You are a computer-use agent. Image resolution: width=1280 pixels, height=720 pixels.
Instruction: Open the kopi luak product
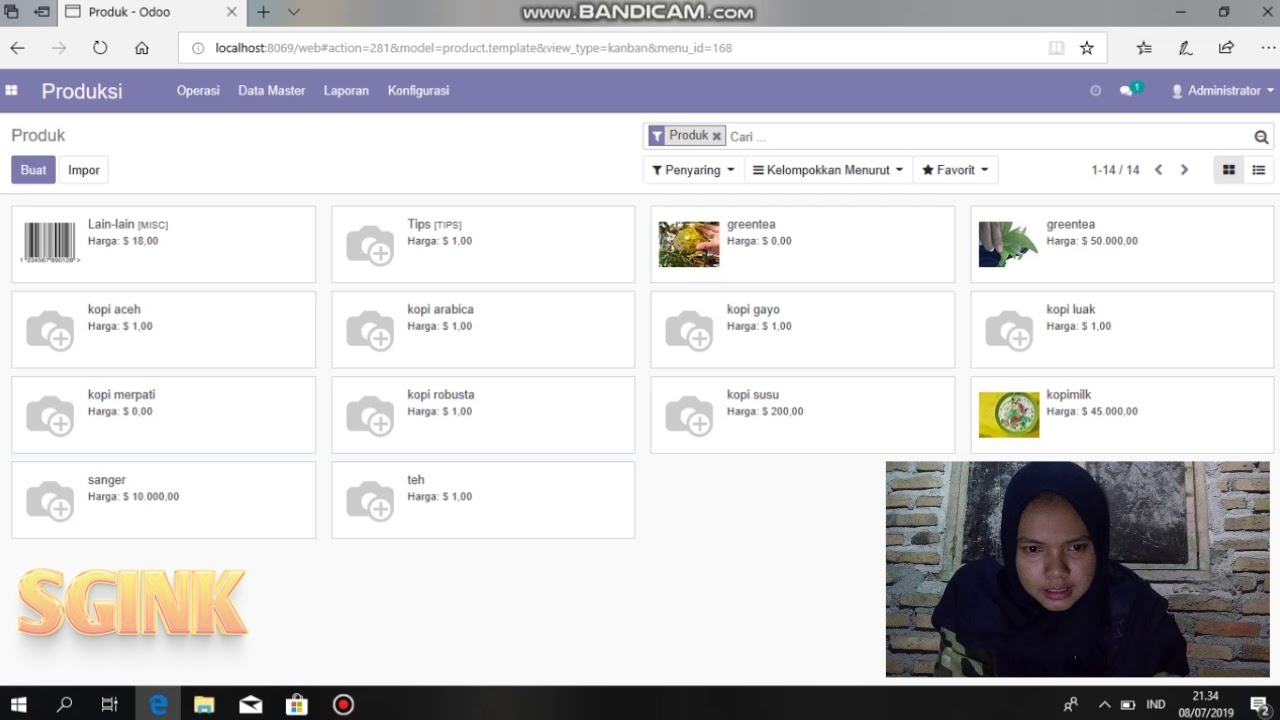pos(1122,329)
